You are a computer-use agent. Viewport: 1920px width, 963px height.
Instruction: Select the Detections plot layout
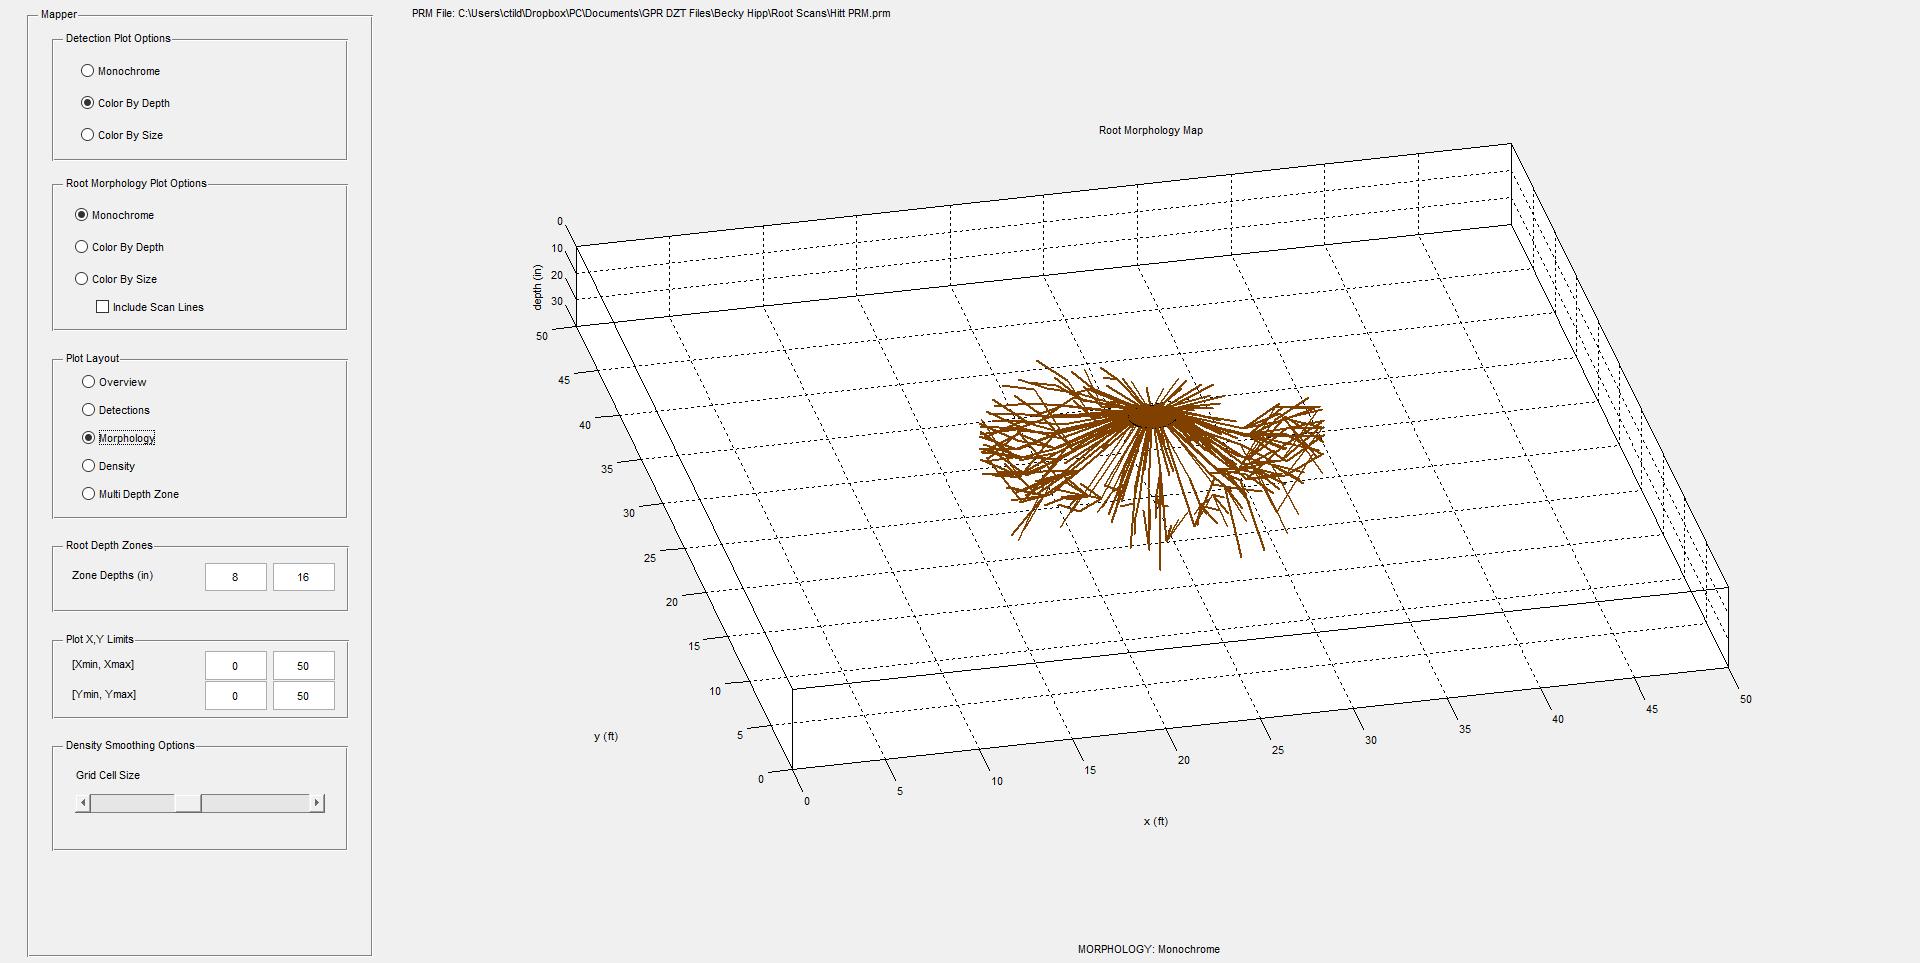pyautogui.click(x=87, y=410)
